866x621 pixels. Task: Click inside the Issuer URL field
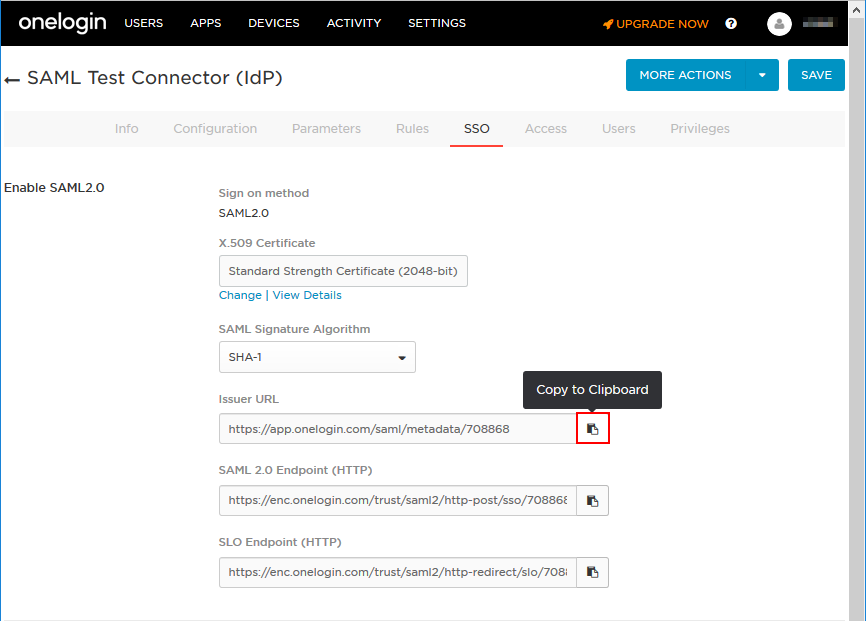(x=397, y=429)
